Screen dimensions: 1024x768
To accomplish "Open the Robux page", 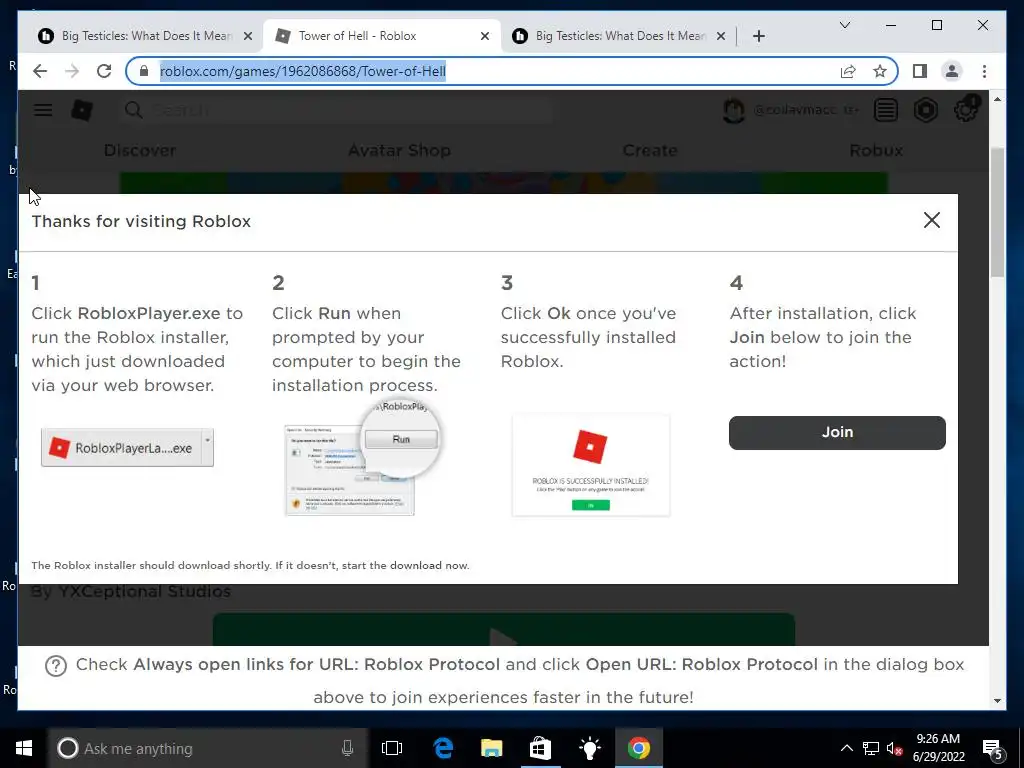I will click(876, 150).
